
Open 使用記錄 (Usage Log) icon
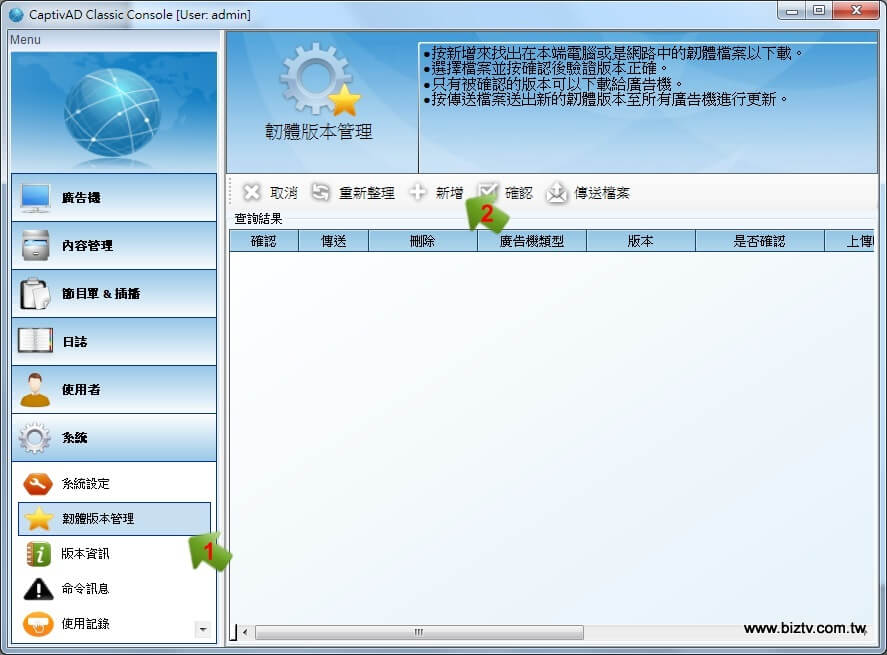(x=38, y=624)
